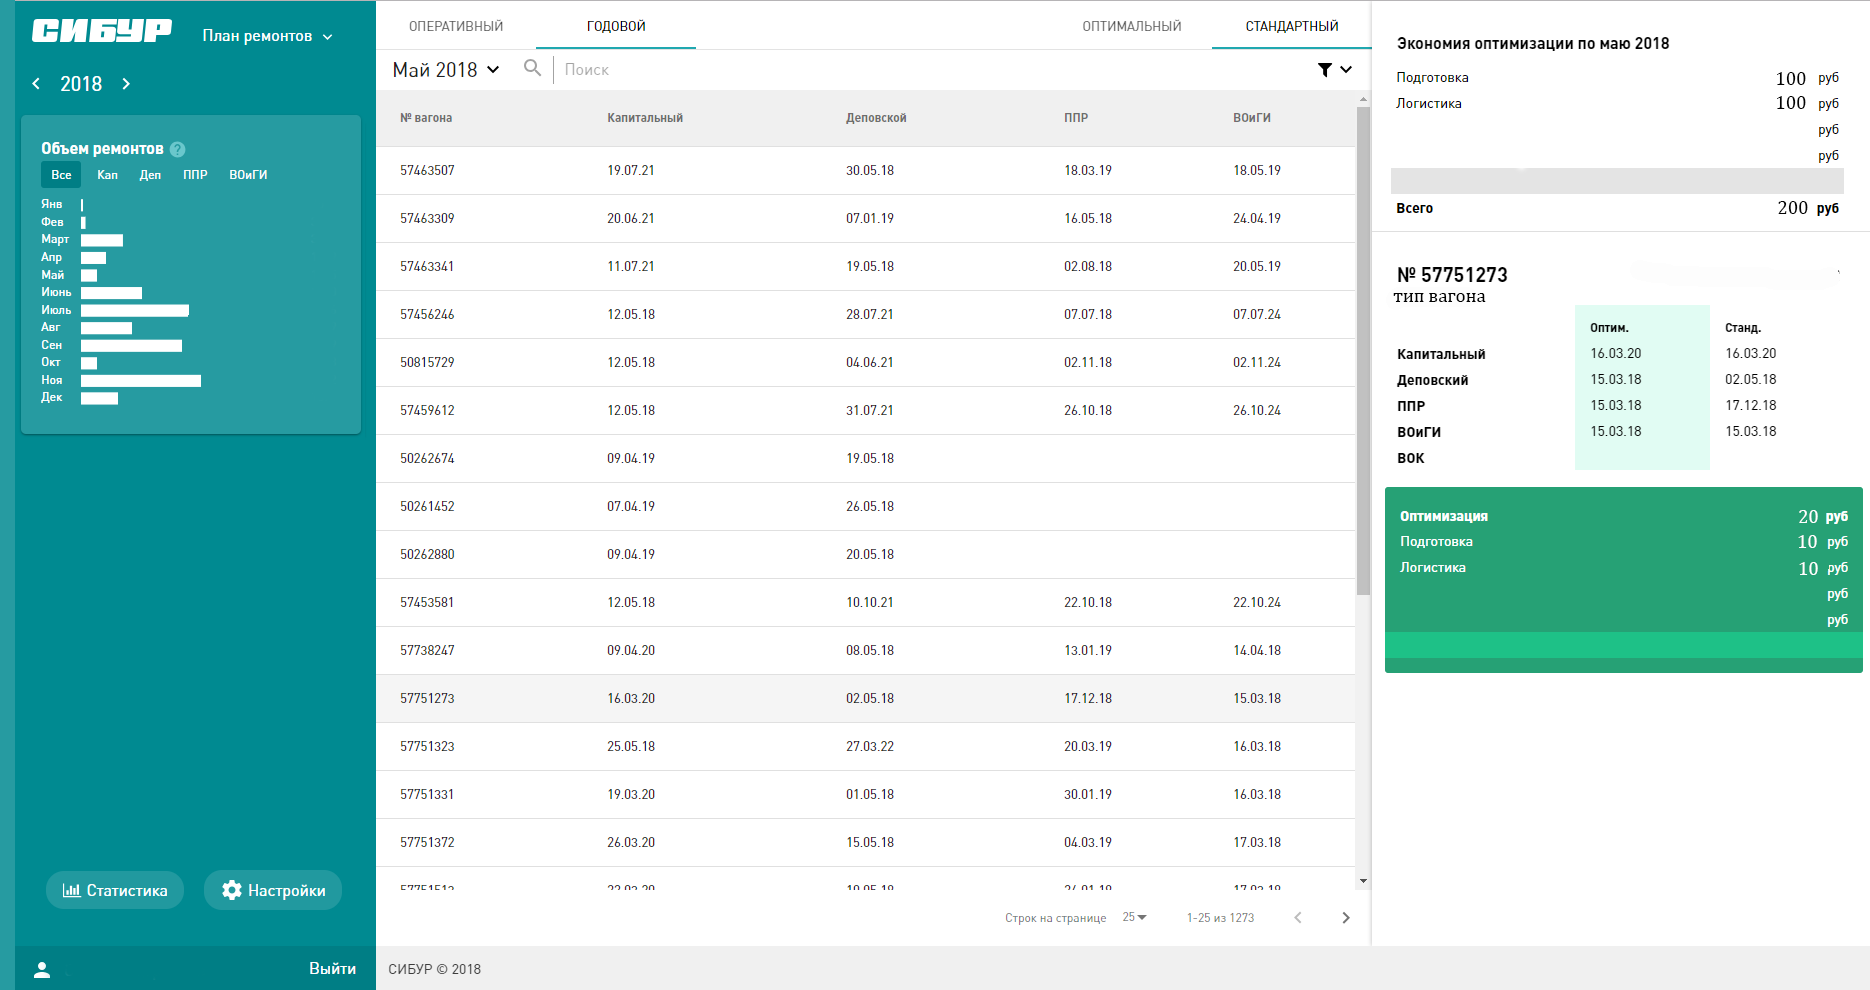
Task: Select wagon row 57463309
Action: click(x=866, y=219)
